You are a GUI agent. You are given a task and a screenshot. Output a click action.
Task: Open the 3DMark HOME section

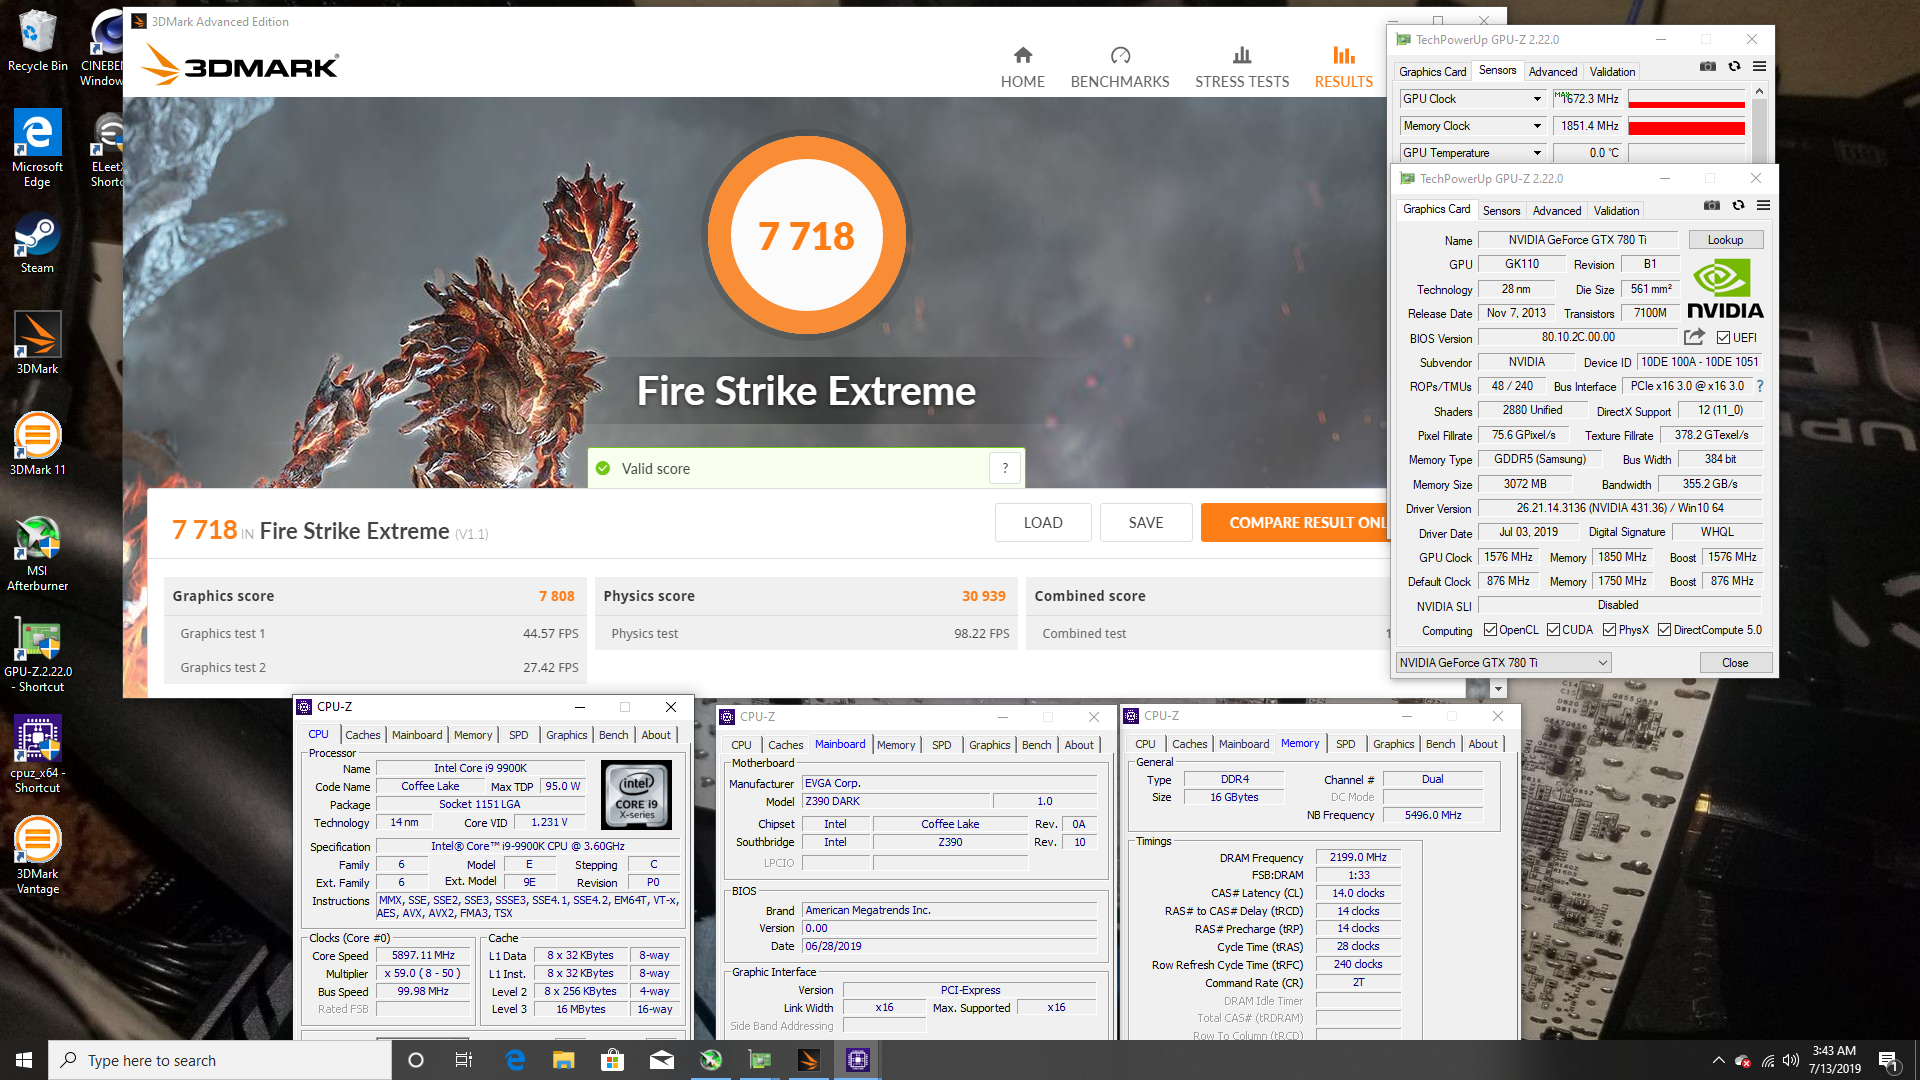pyautogui.click(x=1022, y=68)
